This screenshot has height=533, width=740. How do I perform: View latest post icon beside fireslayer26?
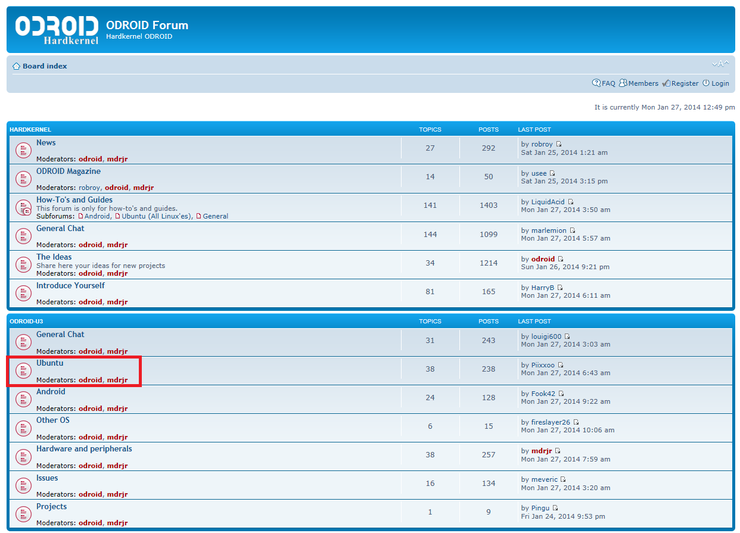click(x=576, y=422)
